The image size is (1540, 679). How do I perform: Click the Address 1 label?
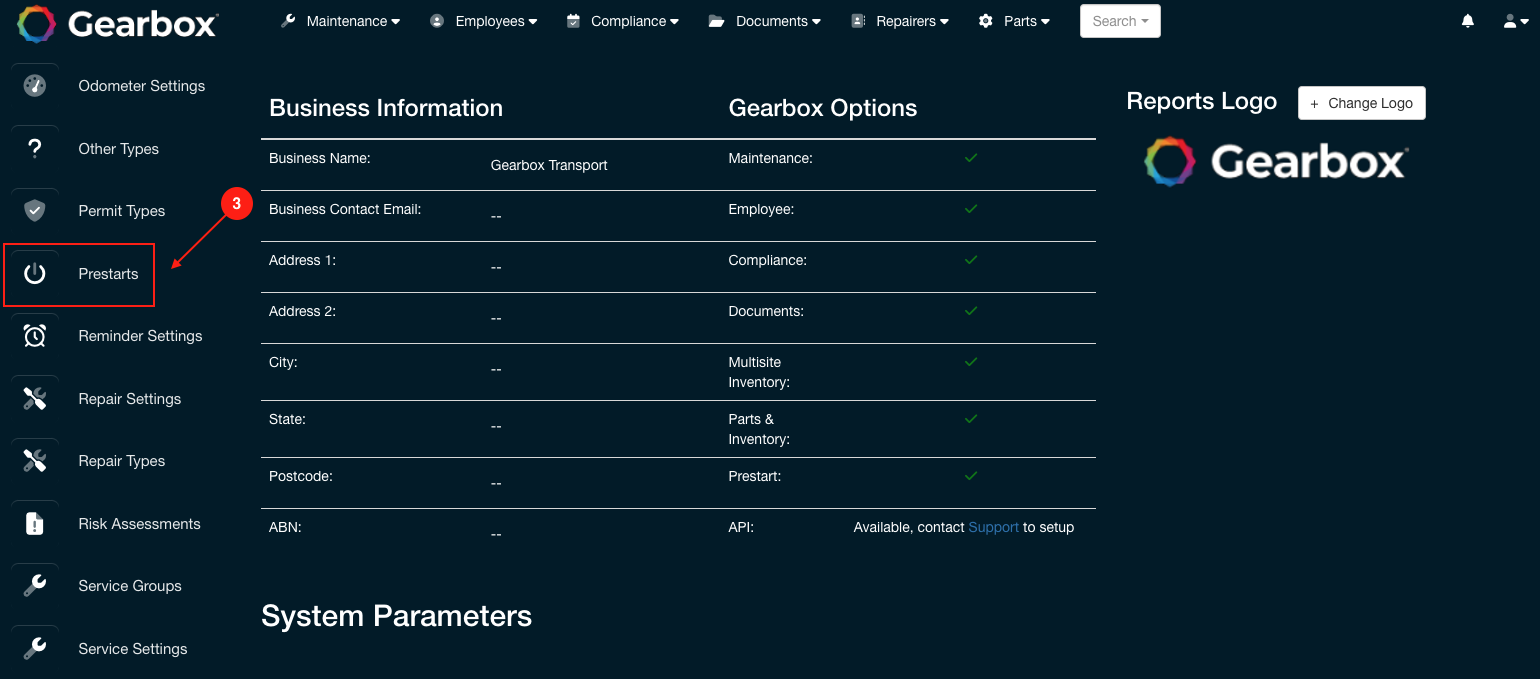pos(303,260)
